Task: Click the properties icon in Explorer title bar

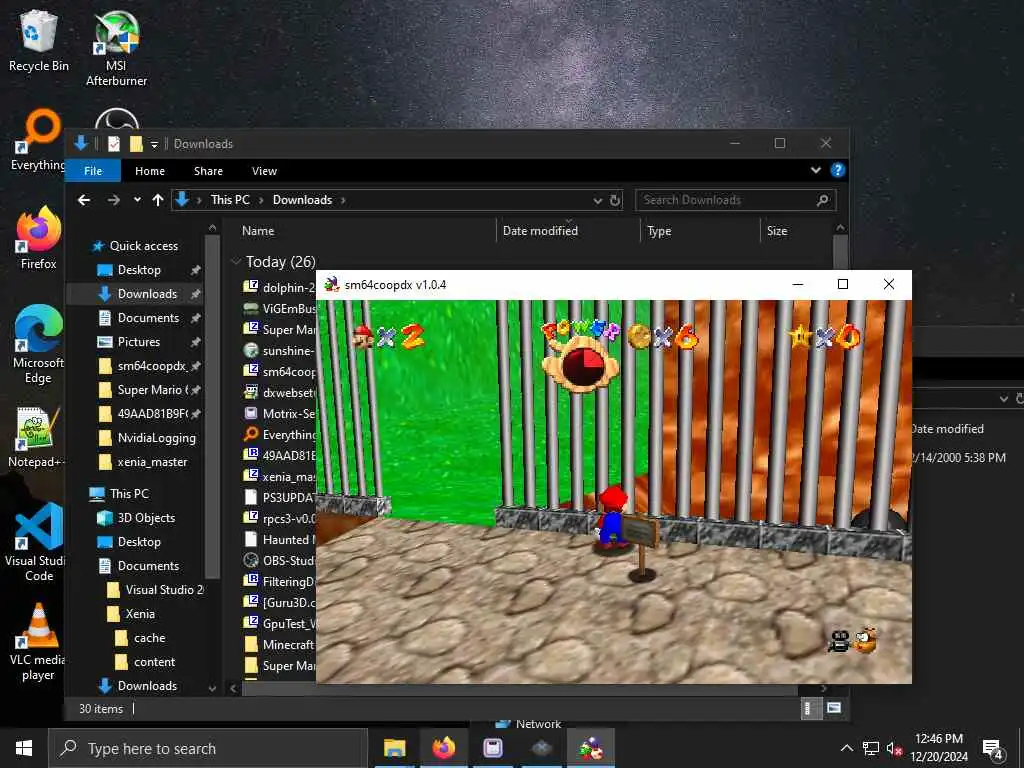Action: pos(114,144)
